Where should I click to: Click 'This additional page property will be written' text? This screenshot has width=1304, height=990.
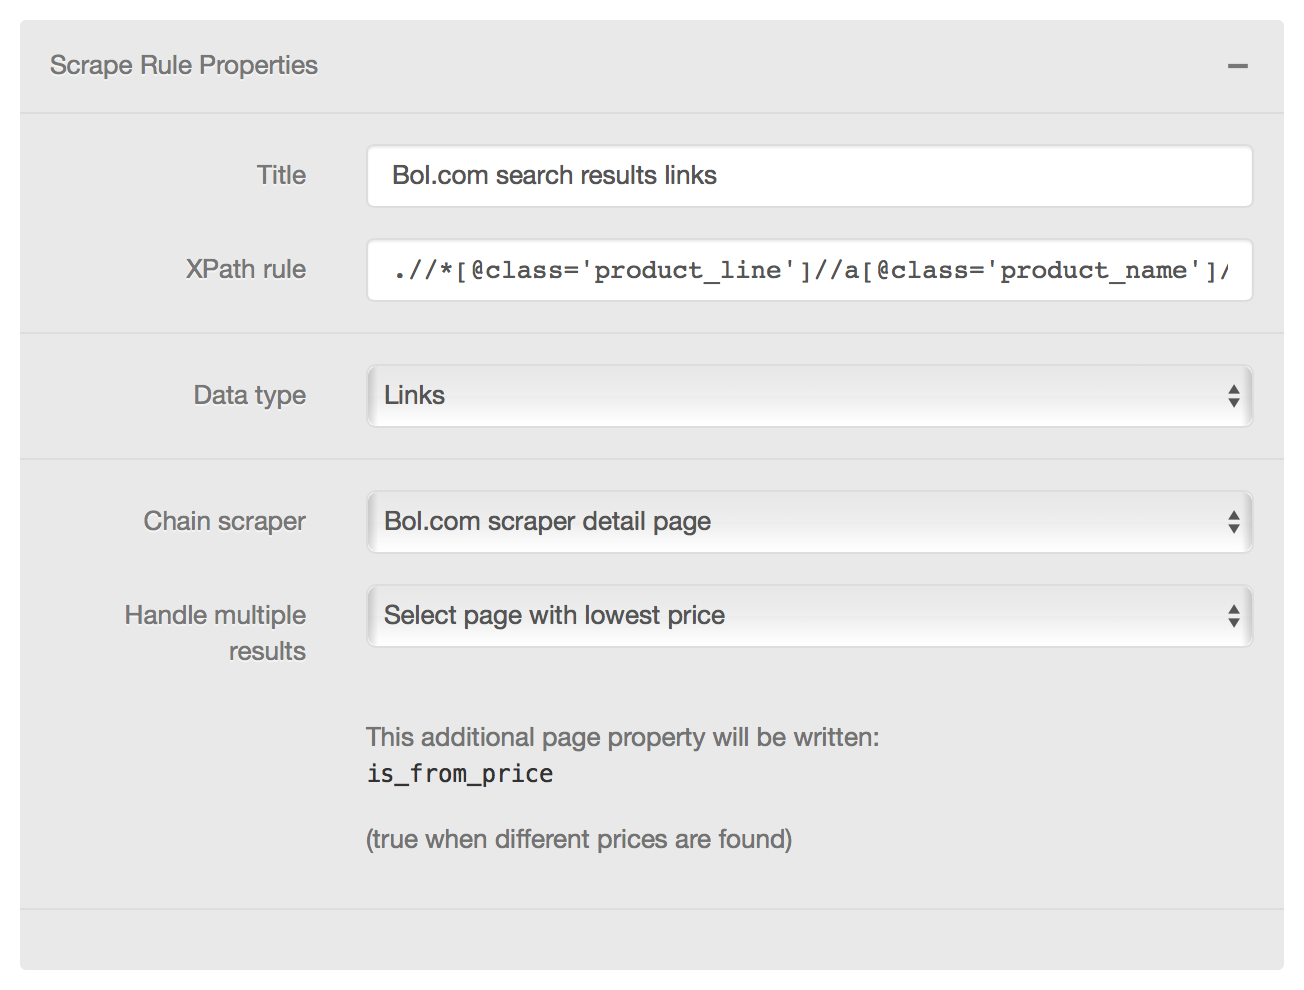tap(622, 738)
